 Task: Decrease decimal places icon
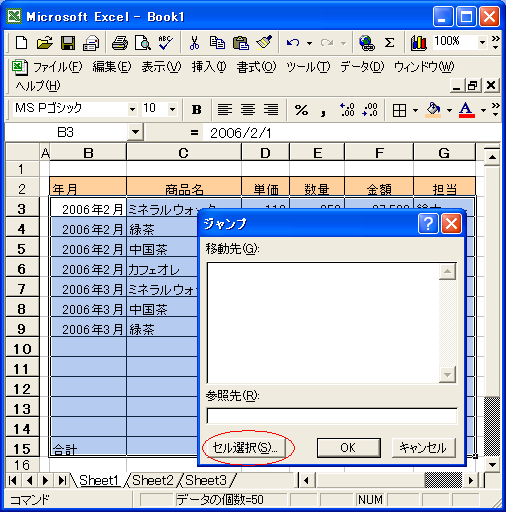point(370,110)
